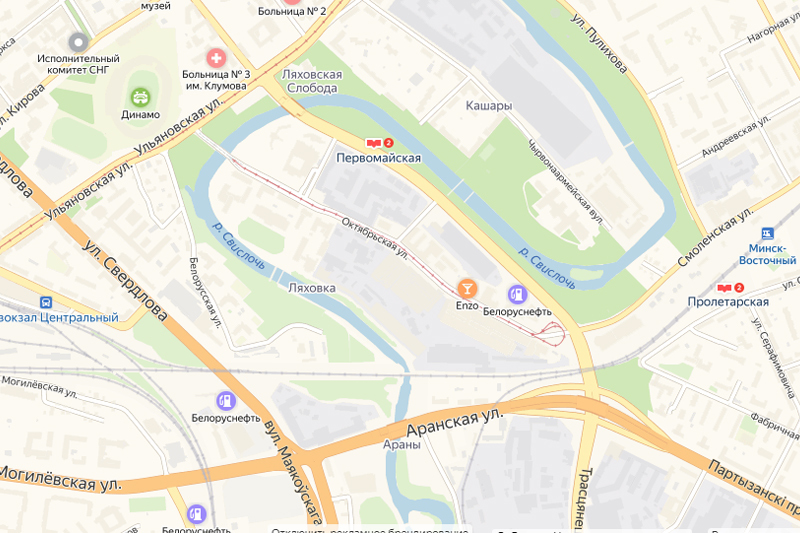Click the Кашары district label
The width and height of the screenshot is (800, 533).
pyautogui.click(x=489, y=106)
